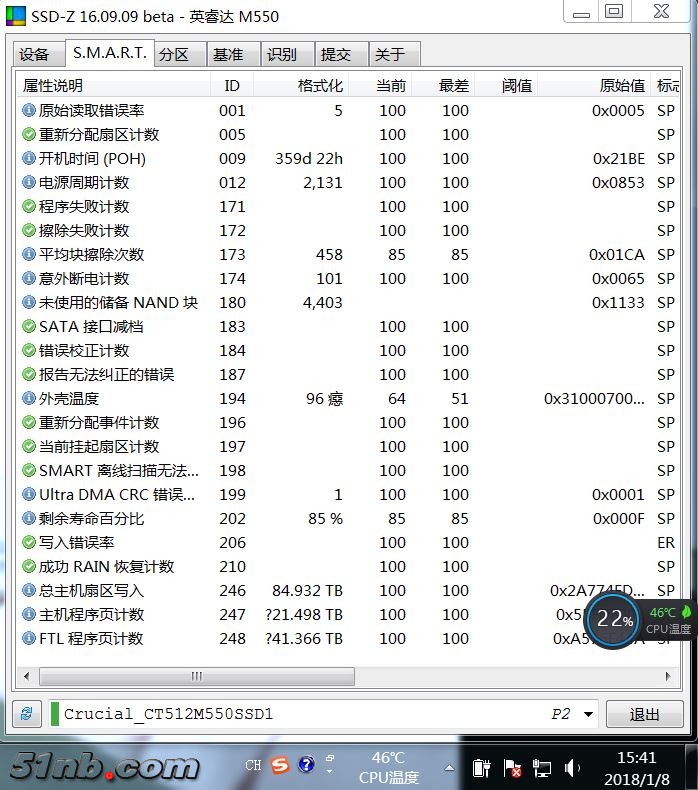Select the S.M.A.R.T. tab

click(109, 52)
